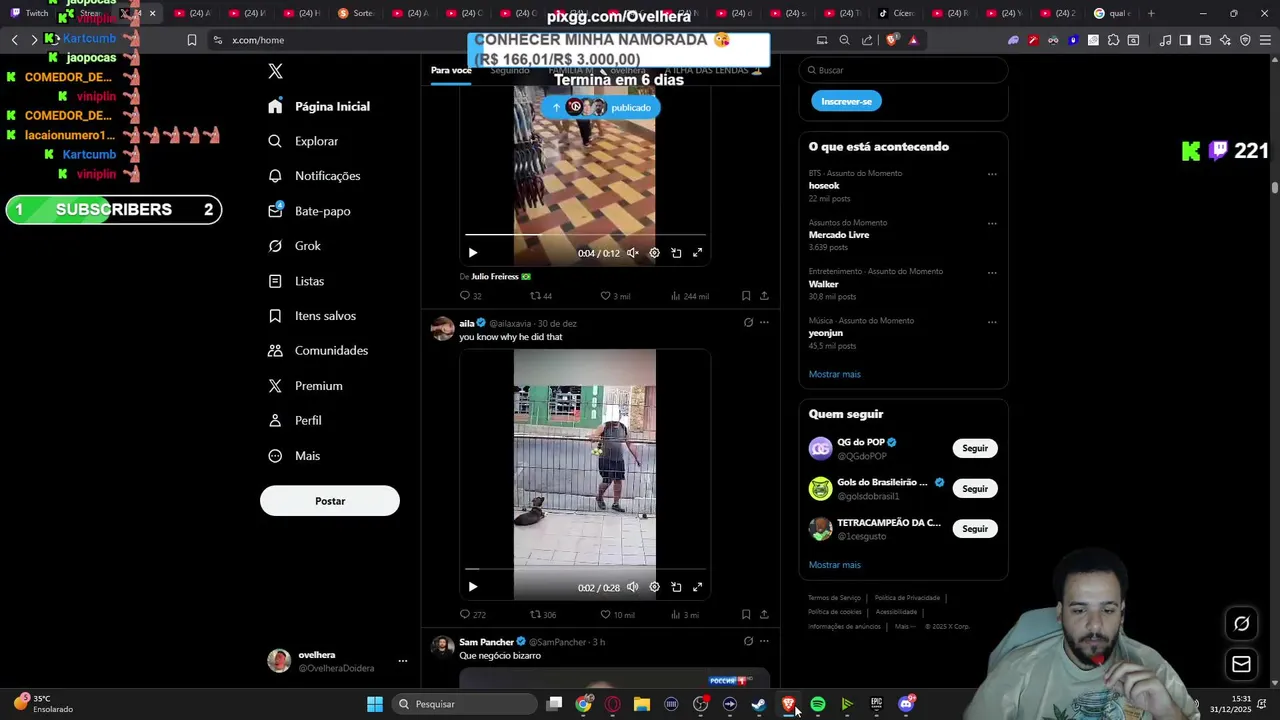The height and width of the screenshot is (720, 1280).
Task: Open the Listas icon
Action: click(x=275, y=281)
